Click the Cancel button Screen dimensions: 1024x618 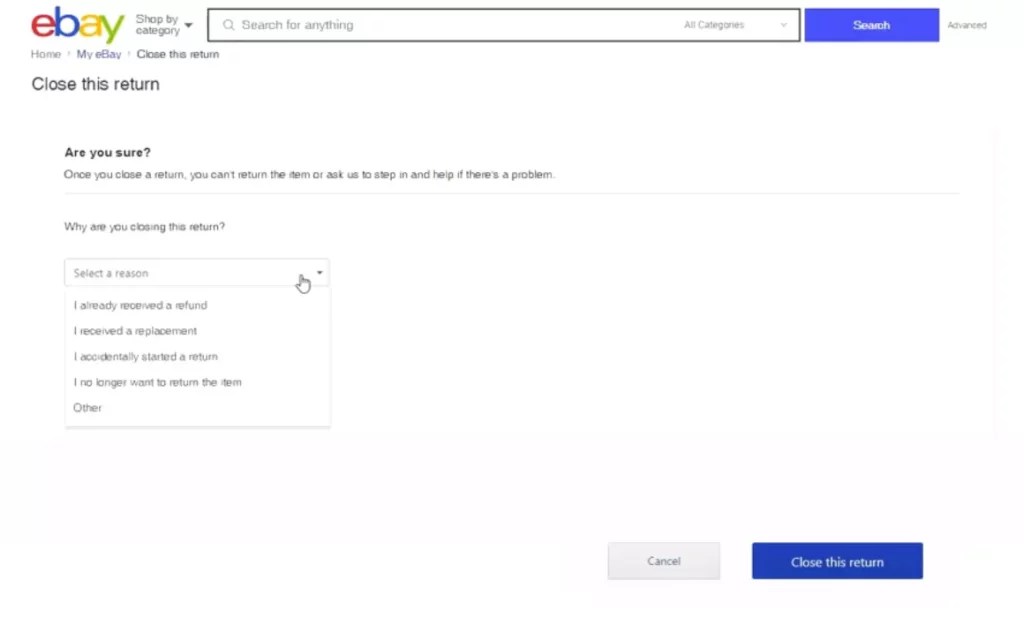point(663,561)
